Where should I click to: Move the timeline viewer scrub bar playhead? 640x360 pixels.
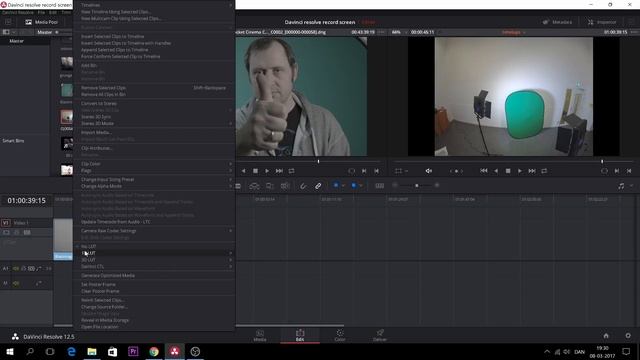[x=602, y=162]
